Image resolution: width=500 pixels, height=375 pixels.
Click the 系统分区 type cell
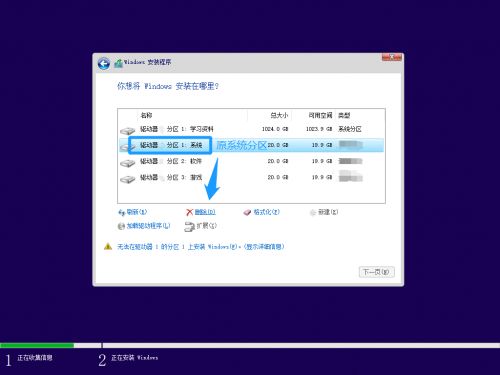point(350,129)
